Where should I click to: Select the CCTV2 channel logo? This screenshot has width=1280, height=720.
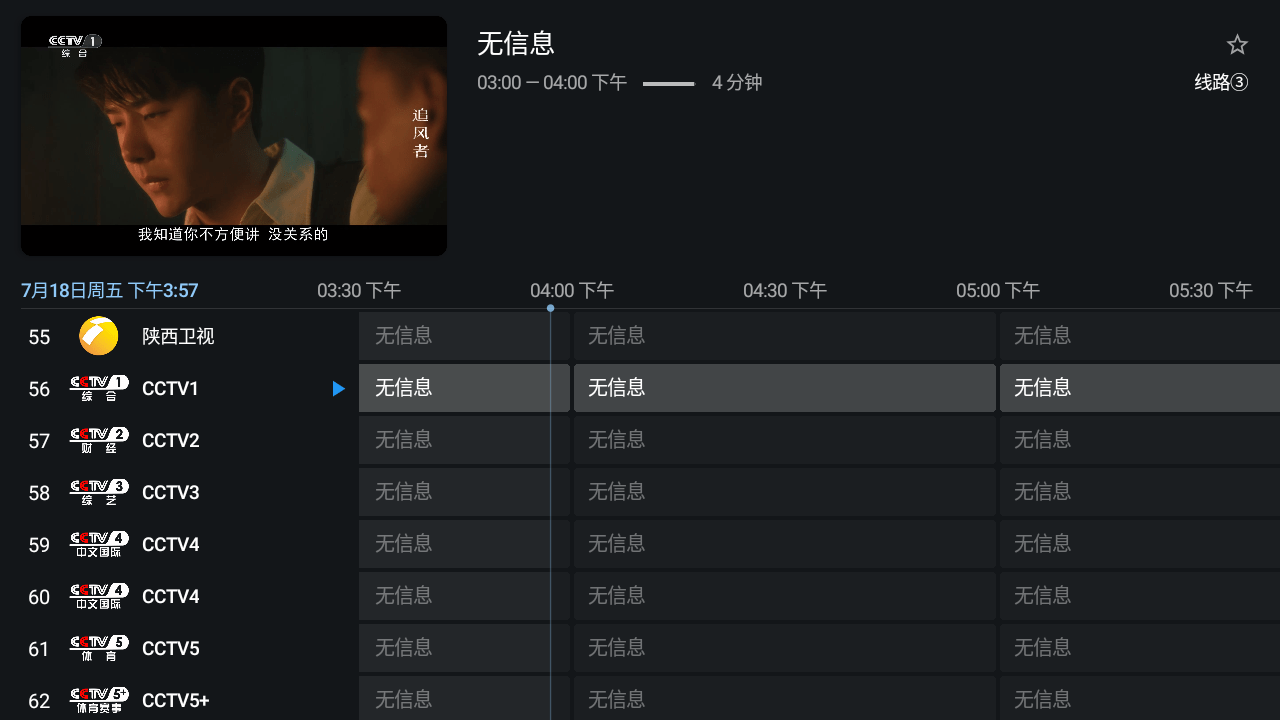coord(98,440)
